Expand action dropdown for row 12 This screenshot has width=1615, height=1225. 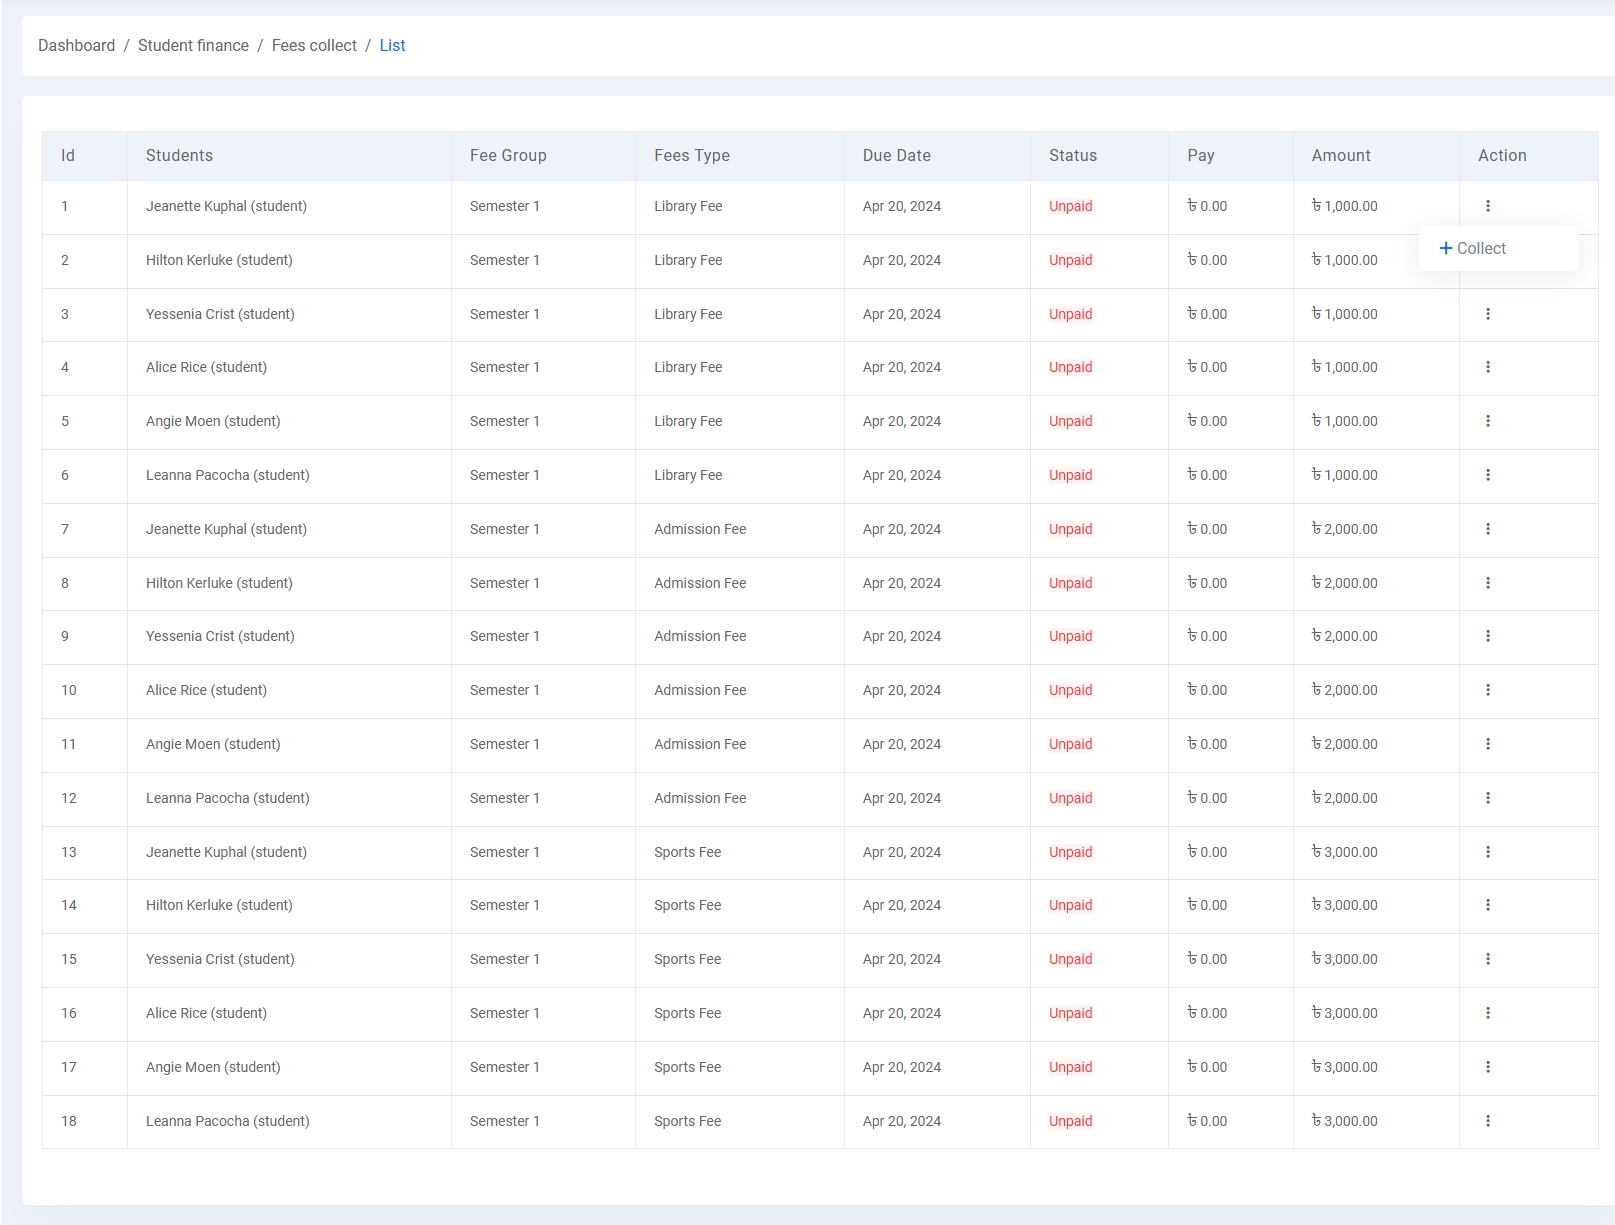tap(1487, 798)
